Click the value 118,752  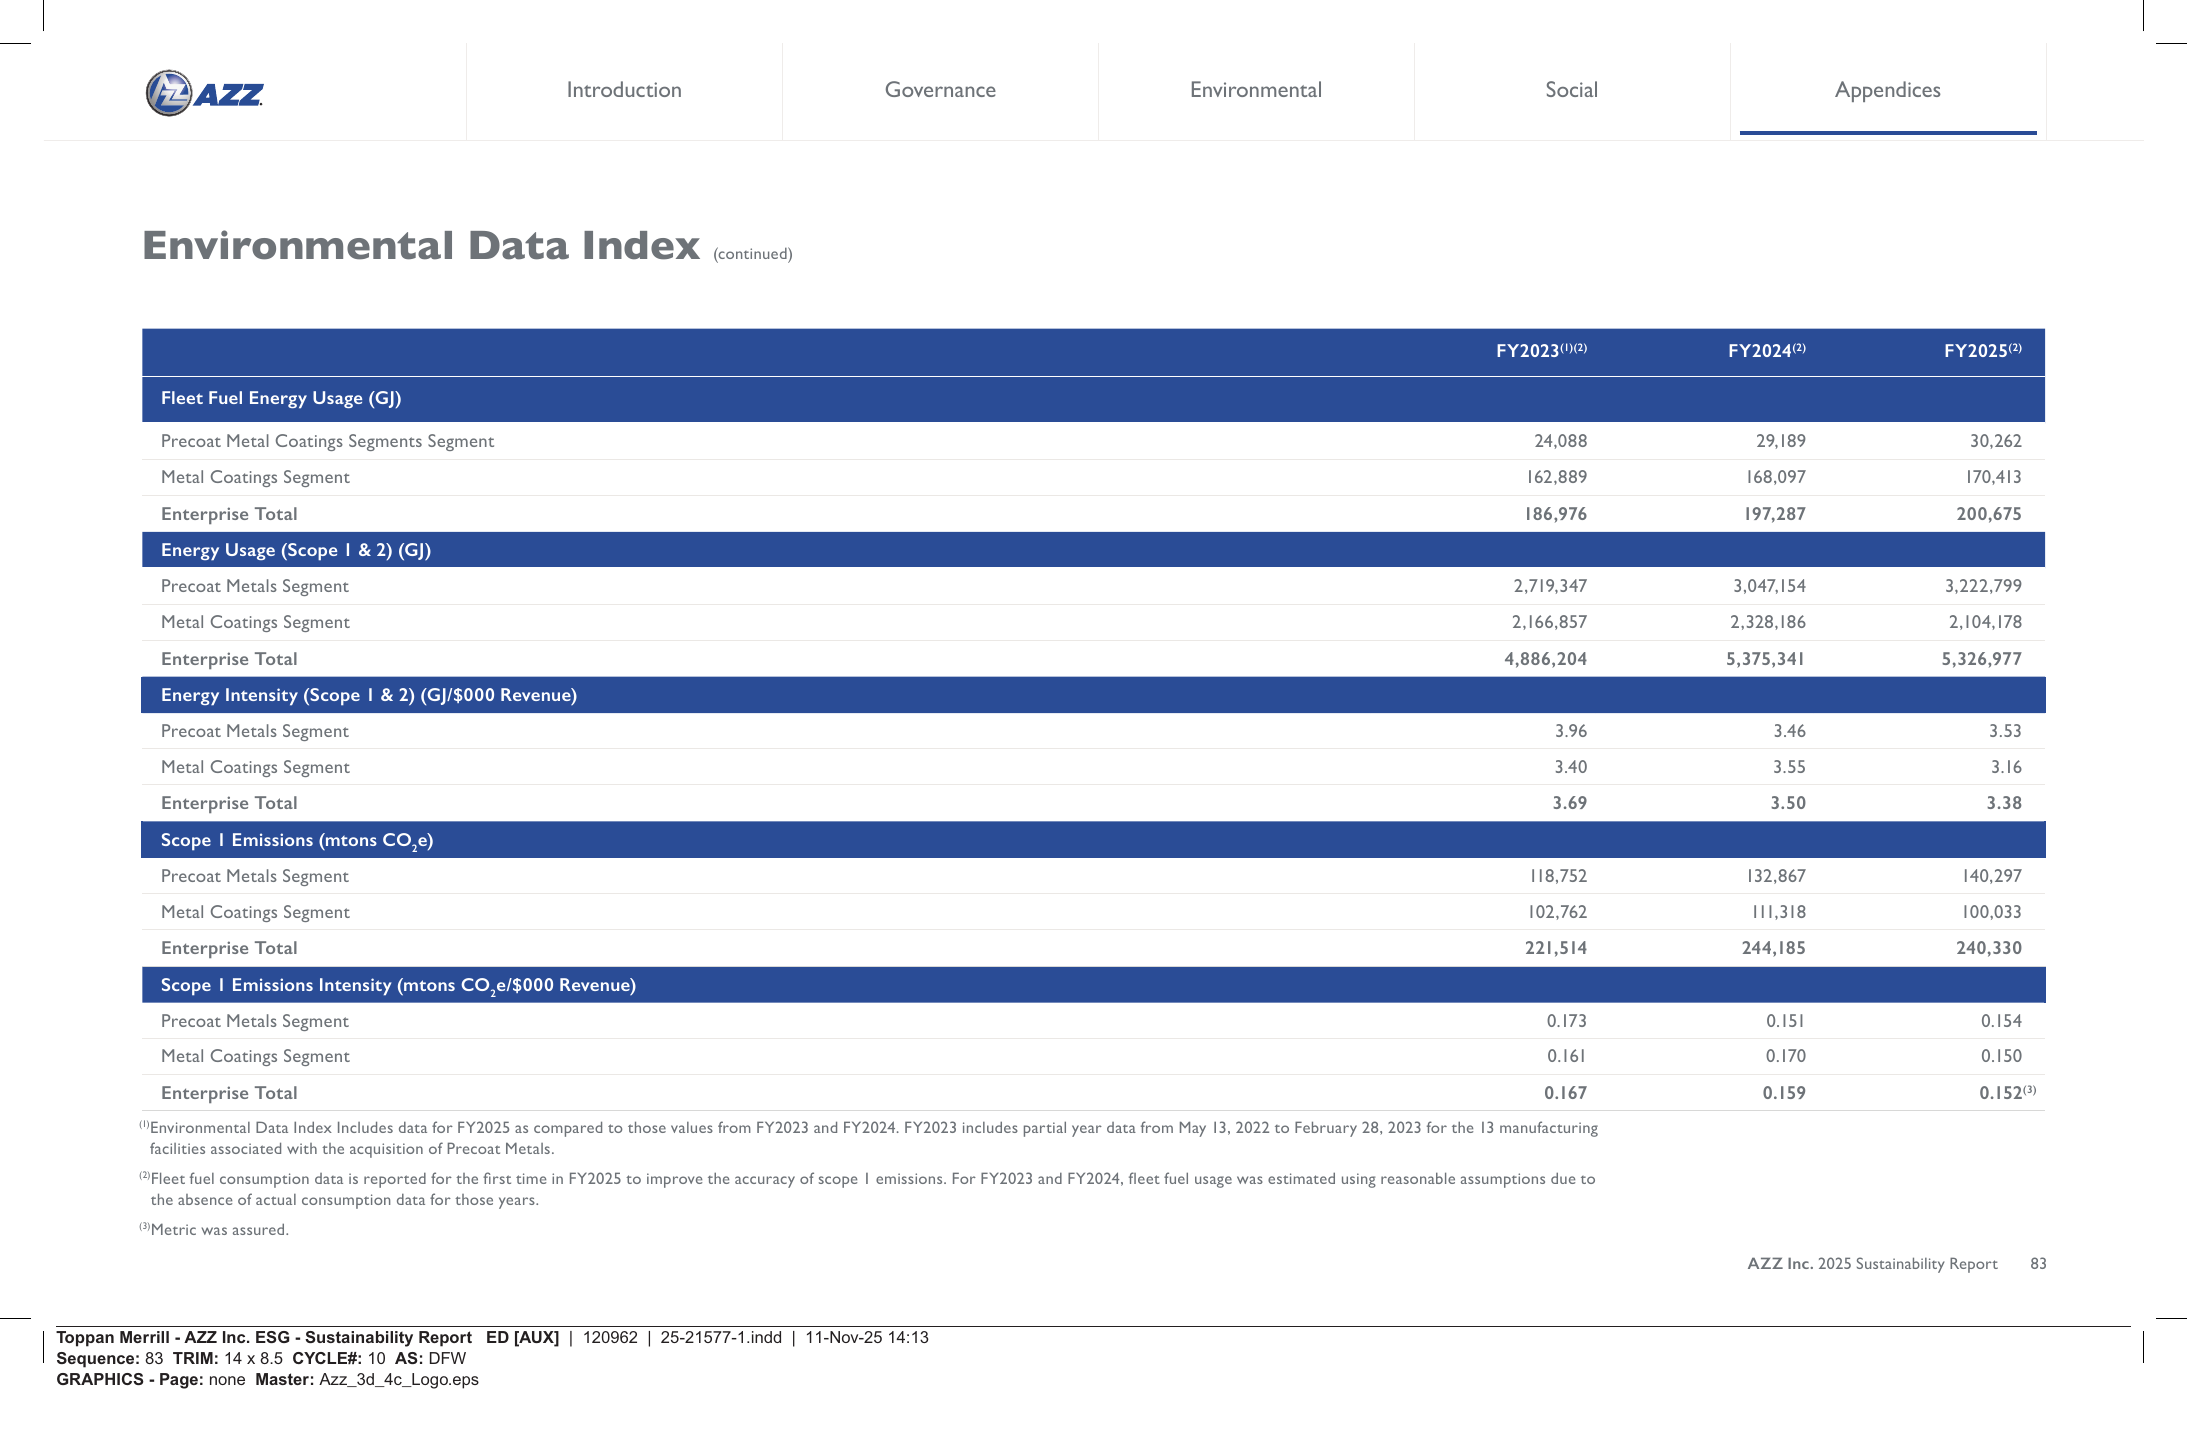[x=1558, y=876]
